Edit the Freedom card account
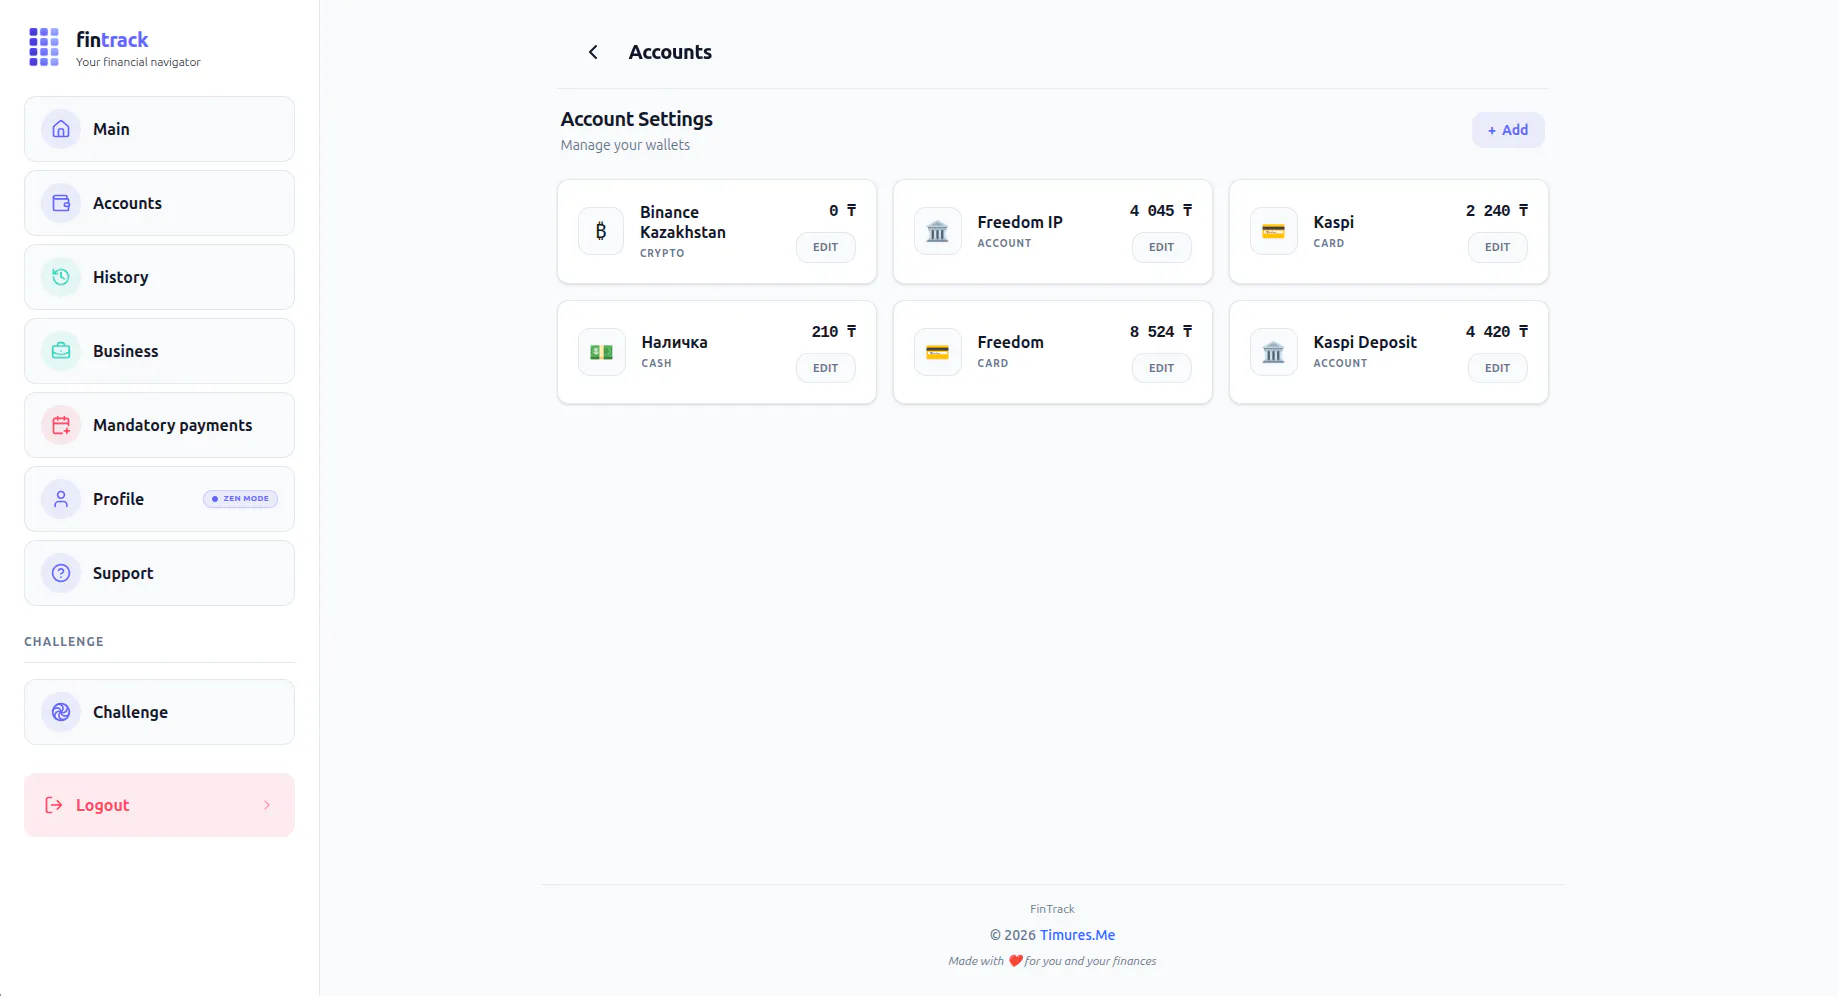 click(1161, 368)
